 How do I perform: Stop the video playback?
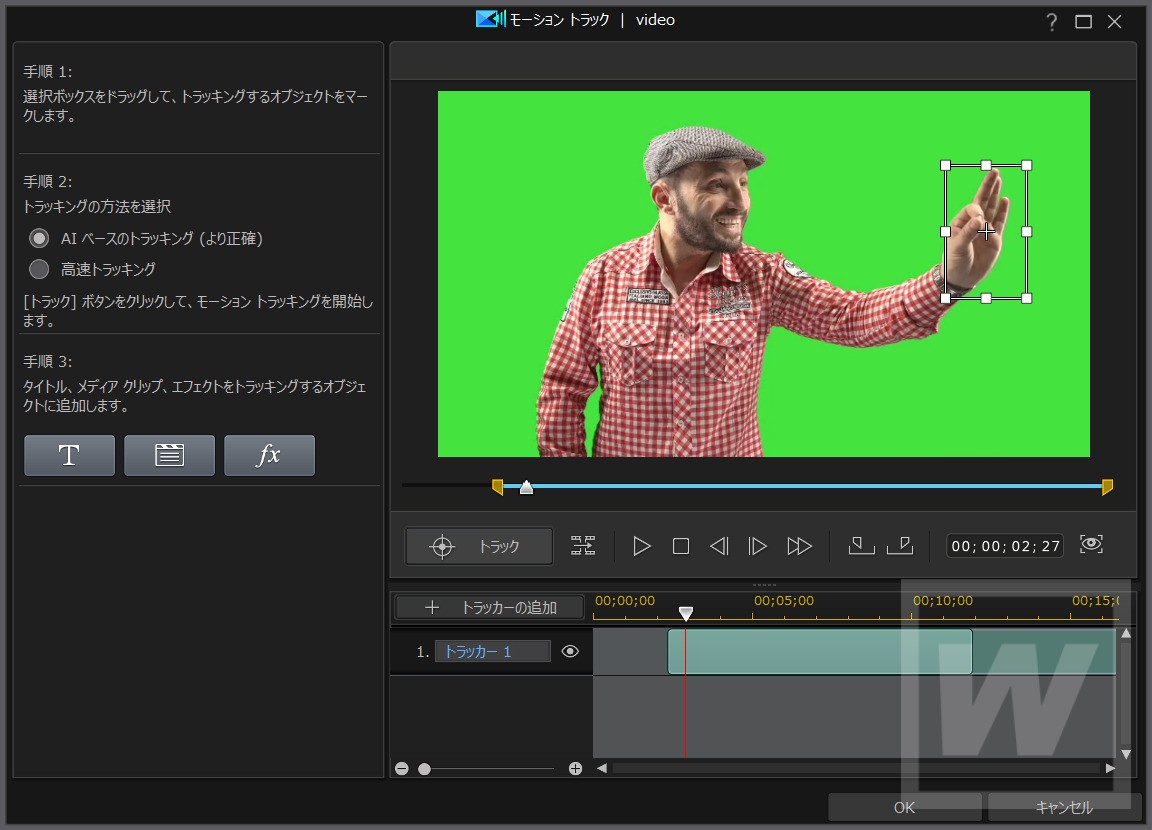coord(681,546)
